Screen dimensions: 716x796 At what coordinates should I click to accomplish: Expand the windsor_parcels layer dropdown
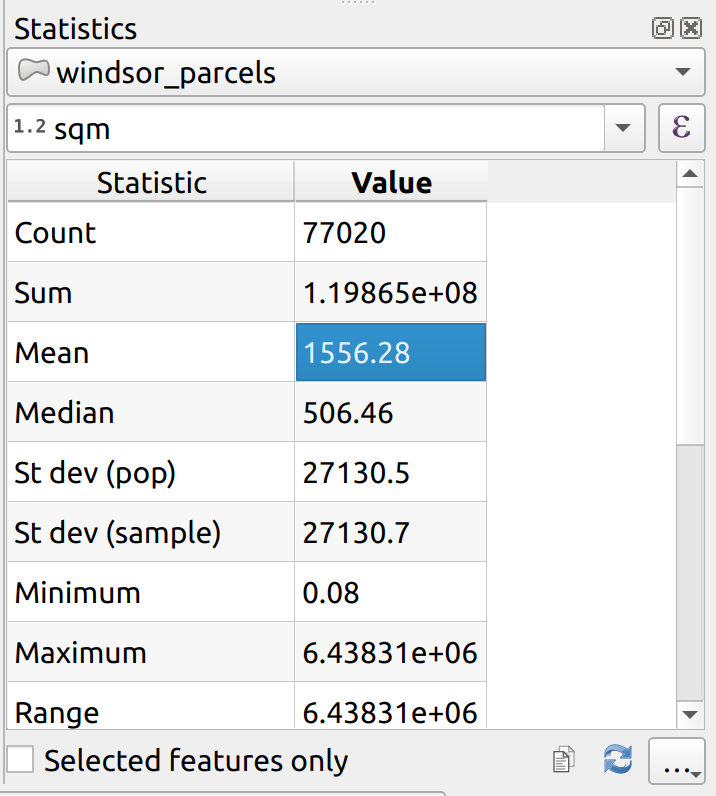tap(683, 73)
